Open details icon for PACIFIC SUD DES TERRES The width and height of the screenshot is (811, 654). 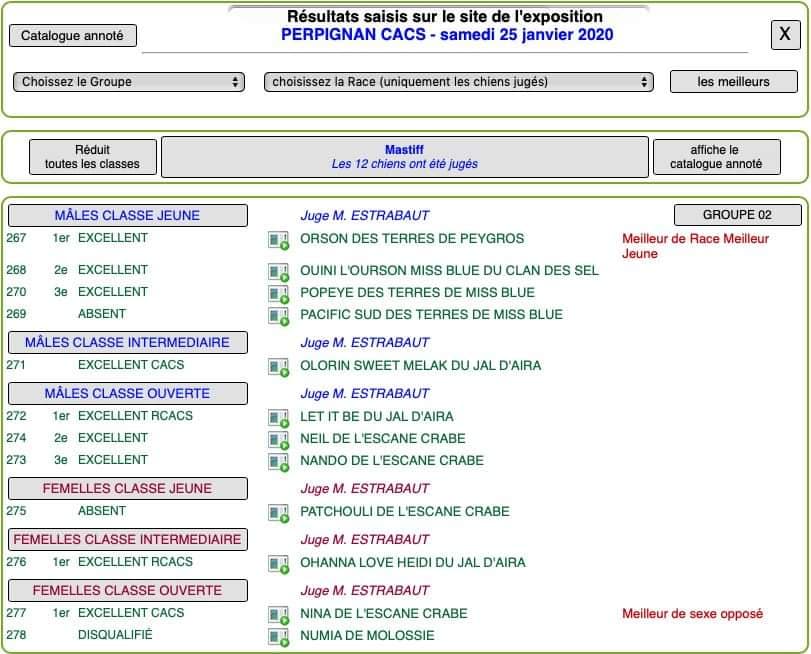click(278, 316)
